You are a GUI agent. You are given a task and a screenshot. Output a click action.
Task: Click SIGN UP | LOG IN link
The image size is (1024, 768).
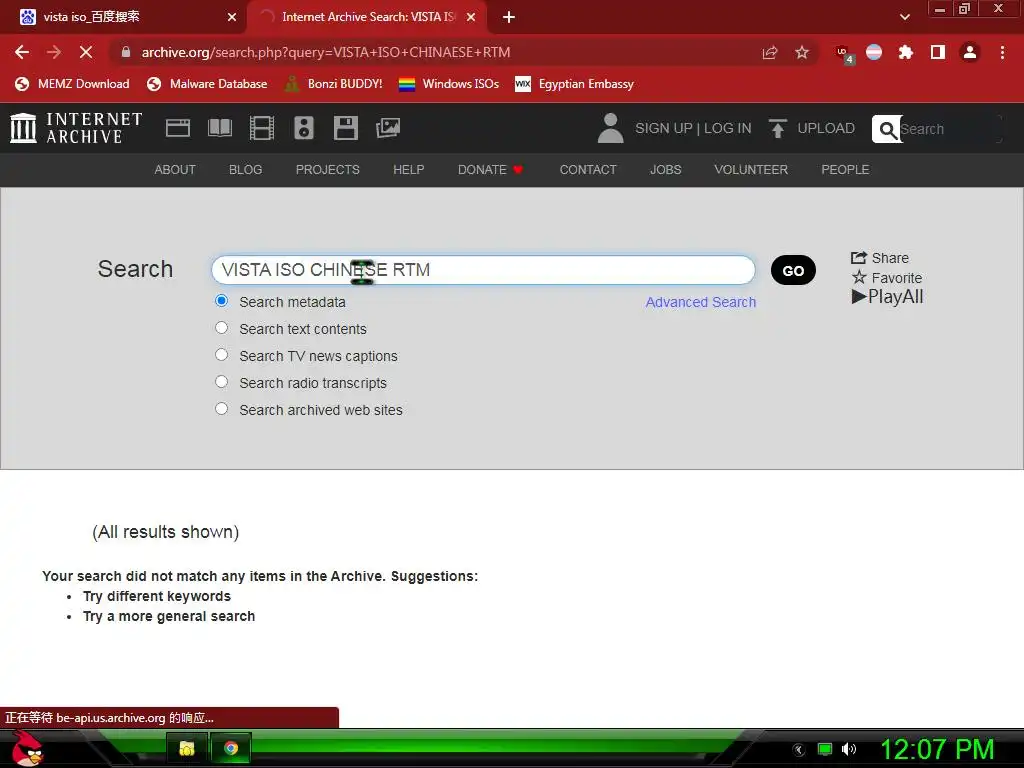coord(694,129)
